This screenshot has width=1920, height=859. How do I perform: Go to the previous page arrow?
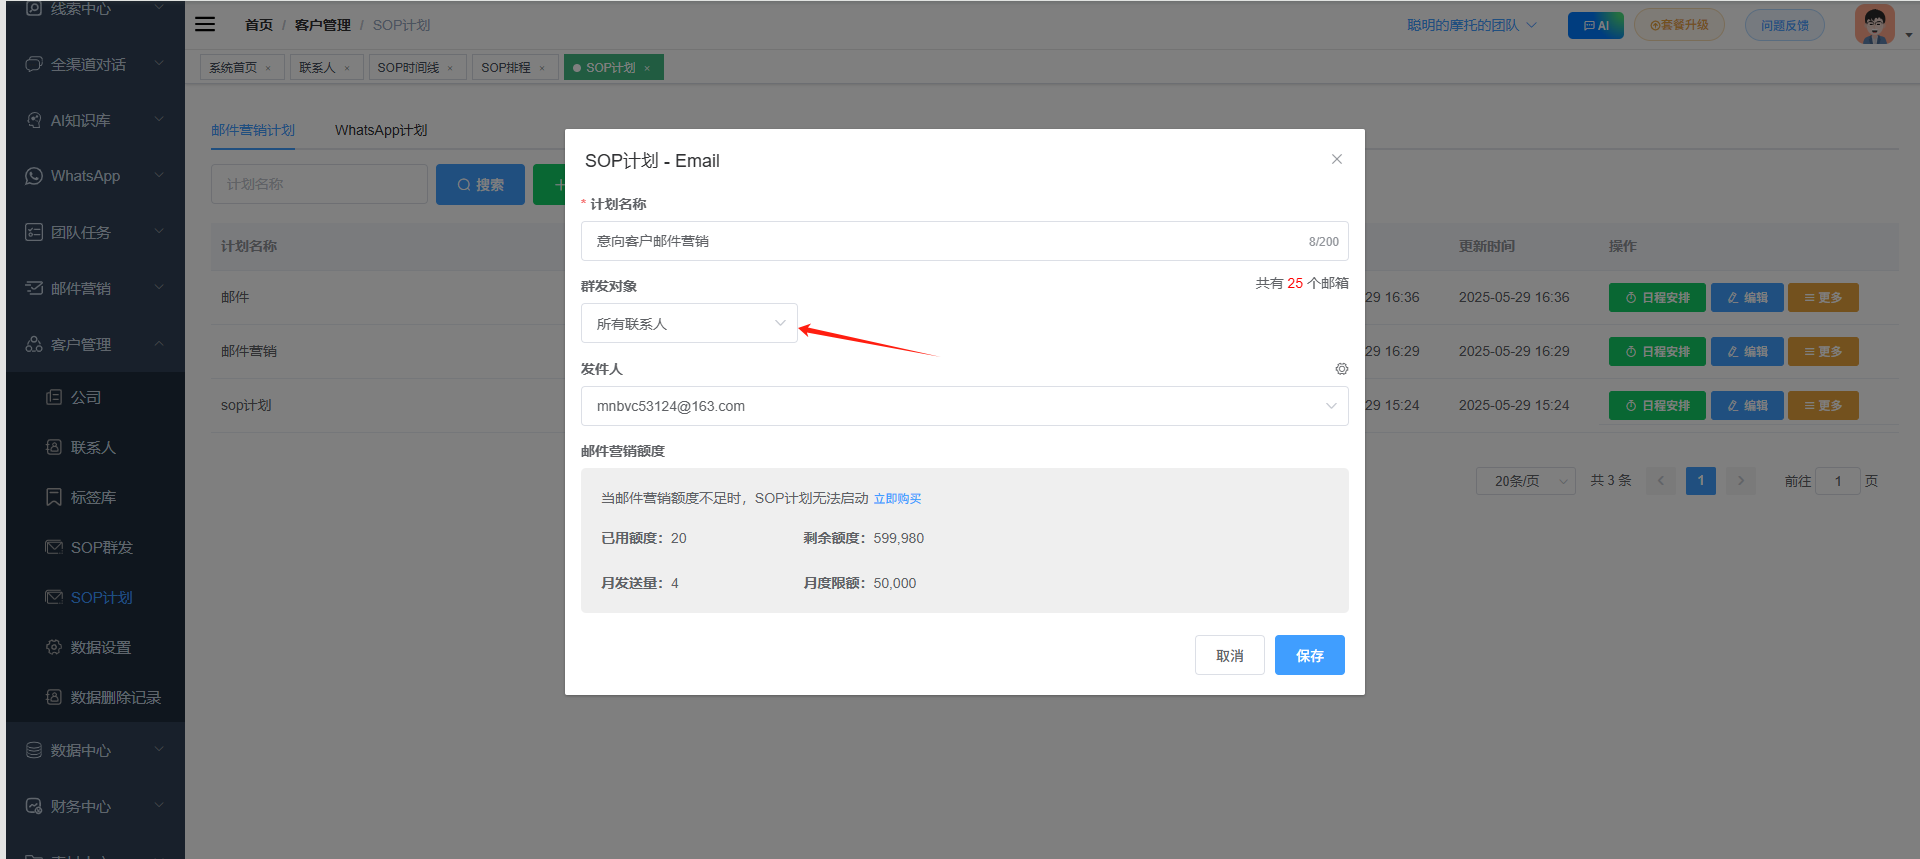tap(1661, 481)
